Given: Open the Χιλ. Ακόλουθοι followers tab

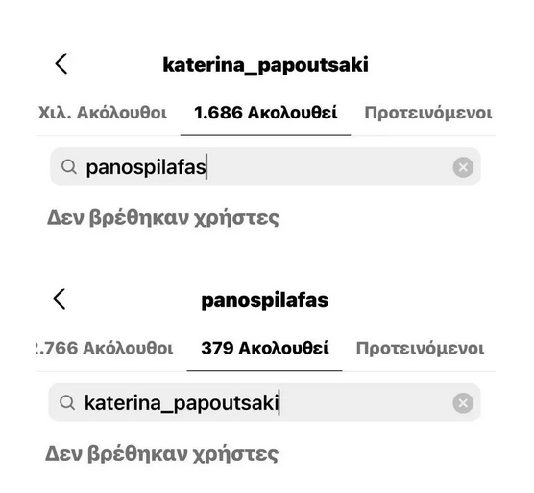Looking at the screenshot, I should [x=102, y=113].
